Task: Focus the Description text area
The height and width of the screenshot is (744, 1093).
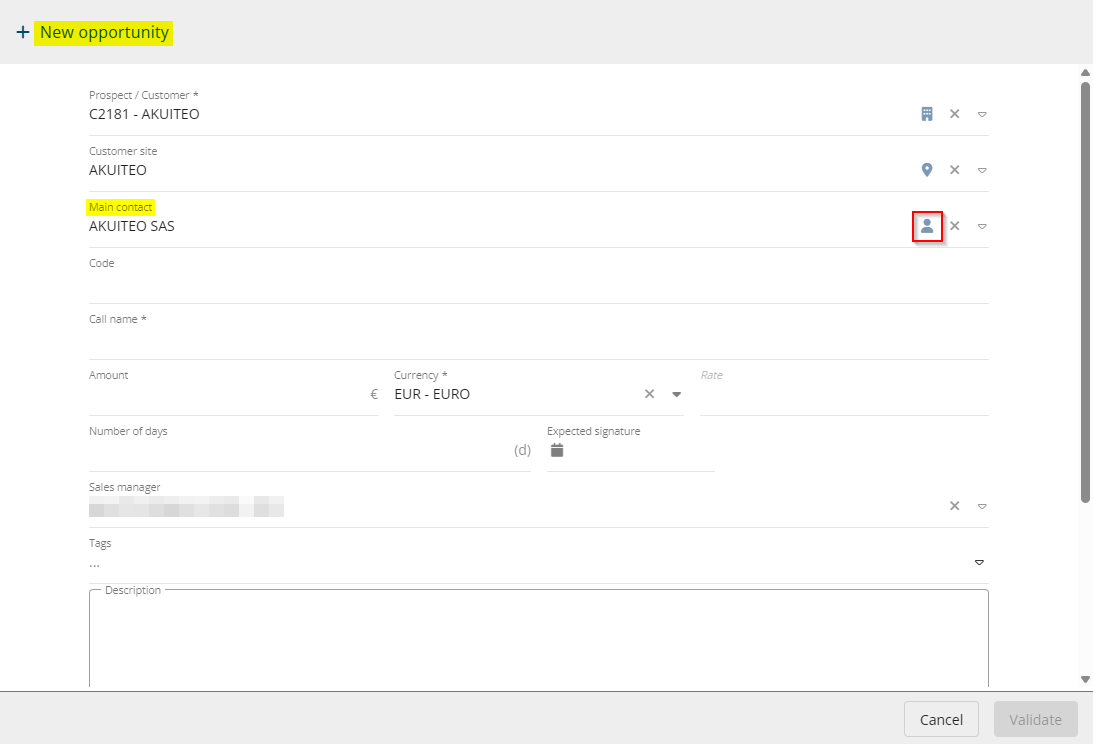Action: point(538,640)
